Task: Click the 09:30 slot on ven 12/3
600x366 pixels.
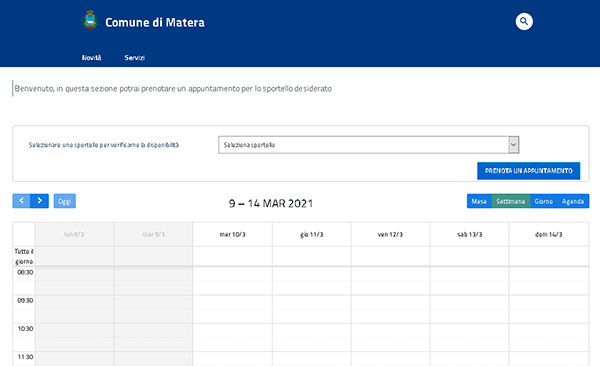Action: 390,302
